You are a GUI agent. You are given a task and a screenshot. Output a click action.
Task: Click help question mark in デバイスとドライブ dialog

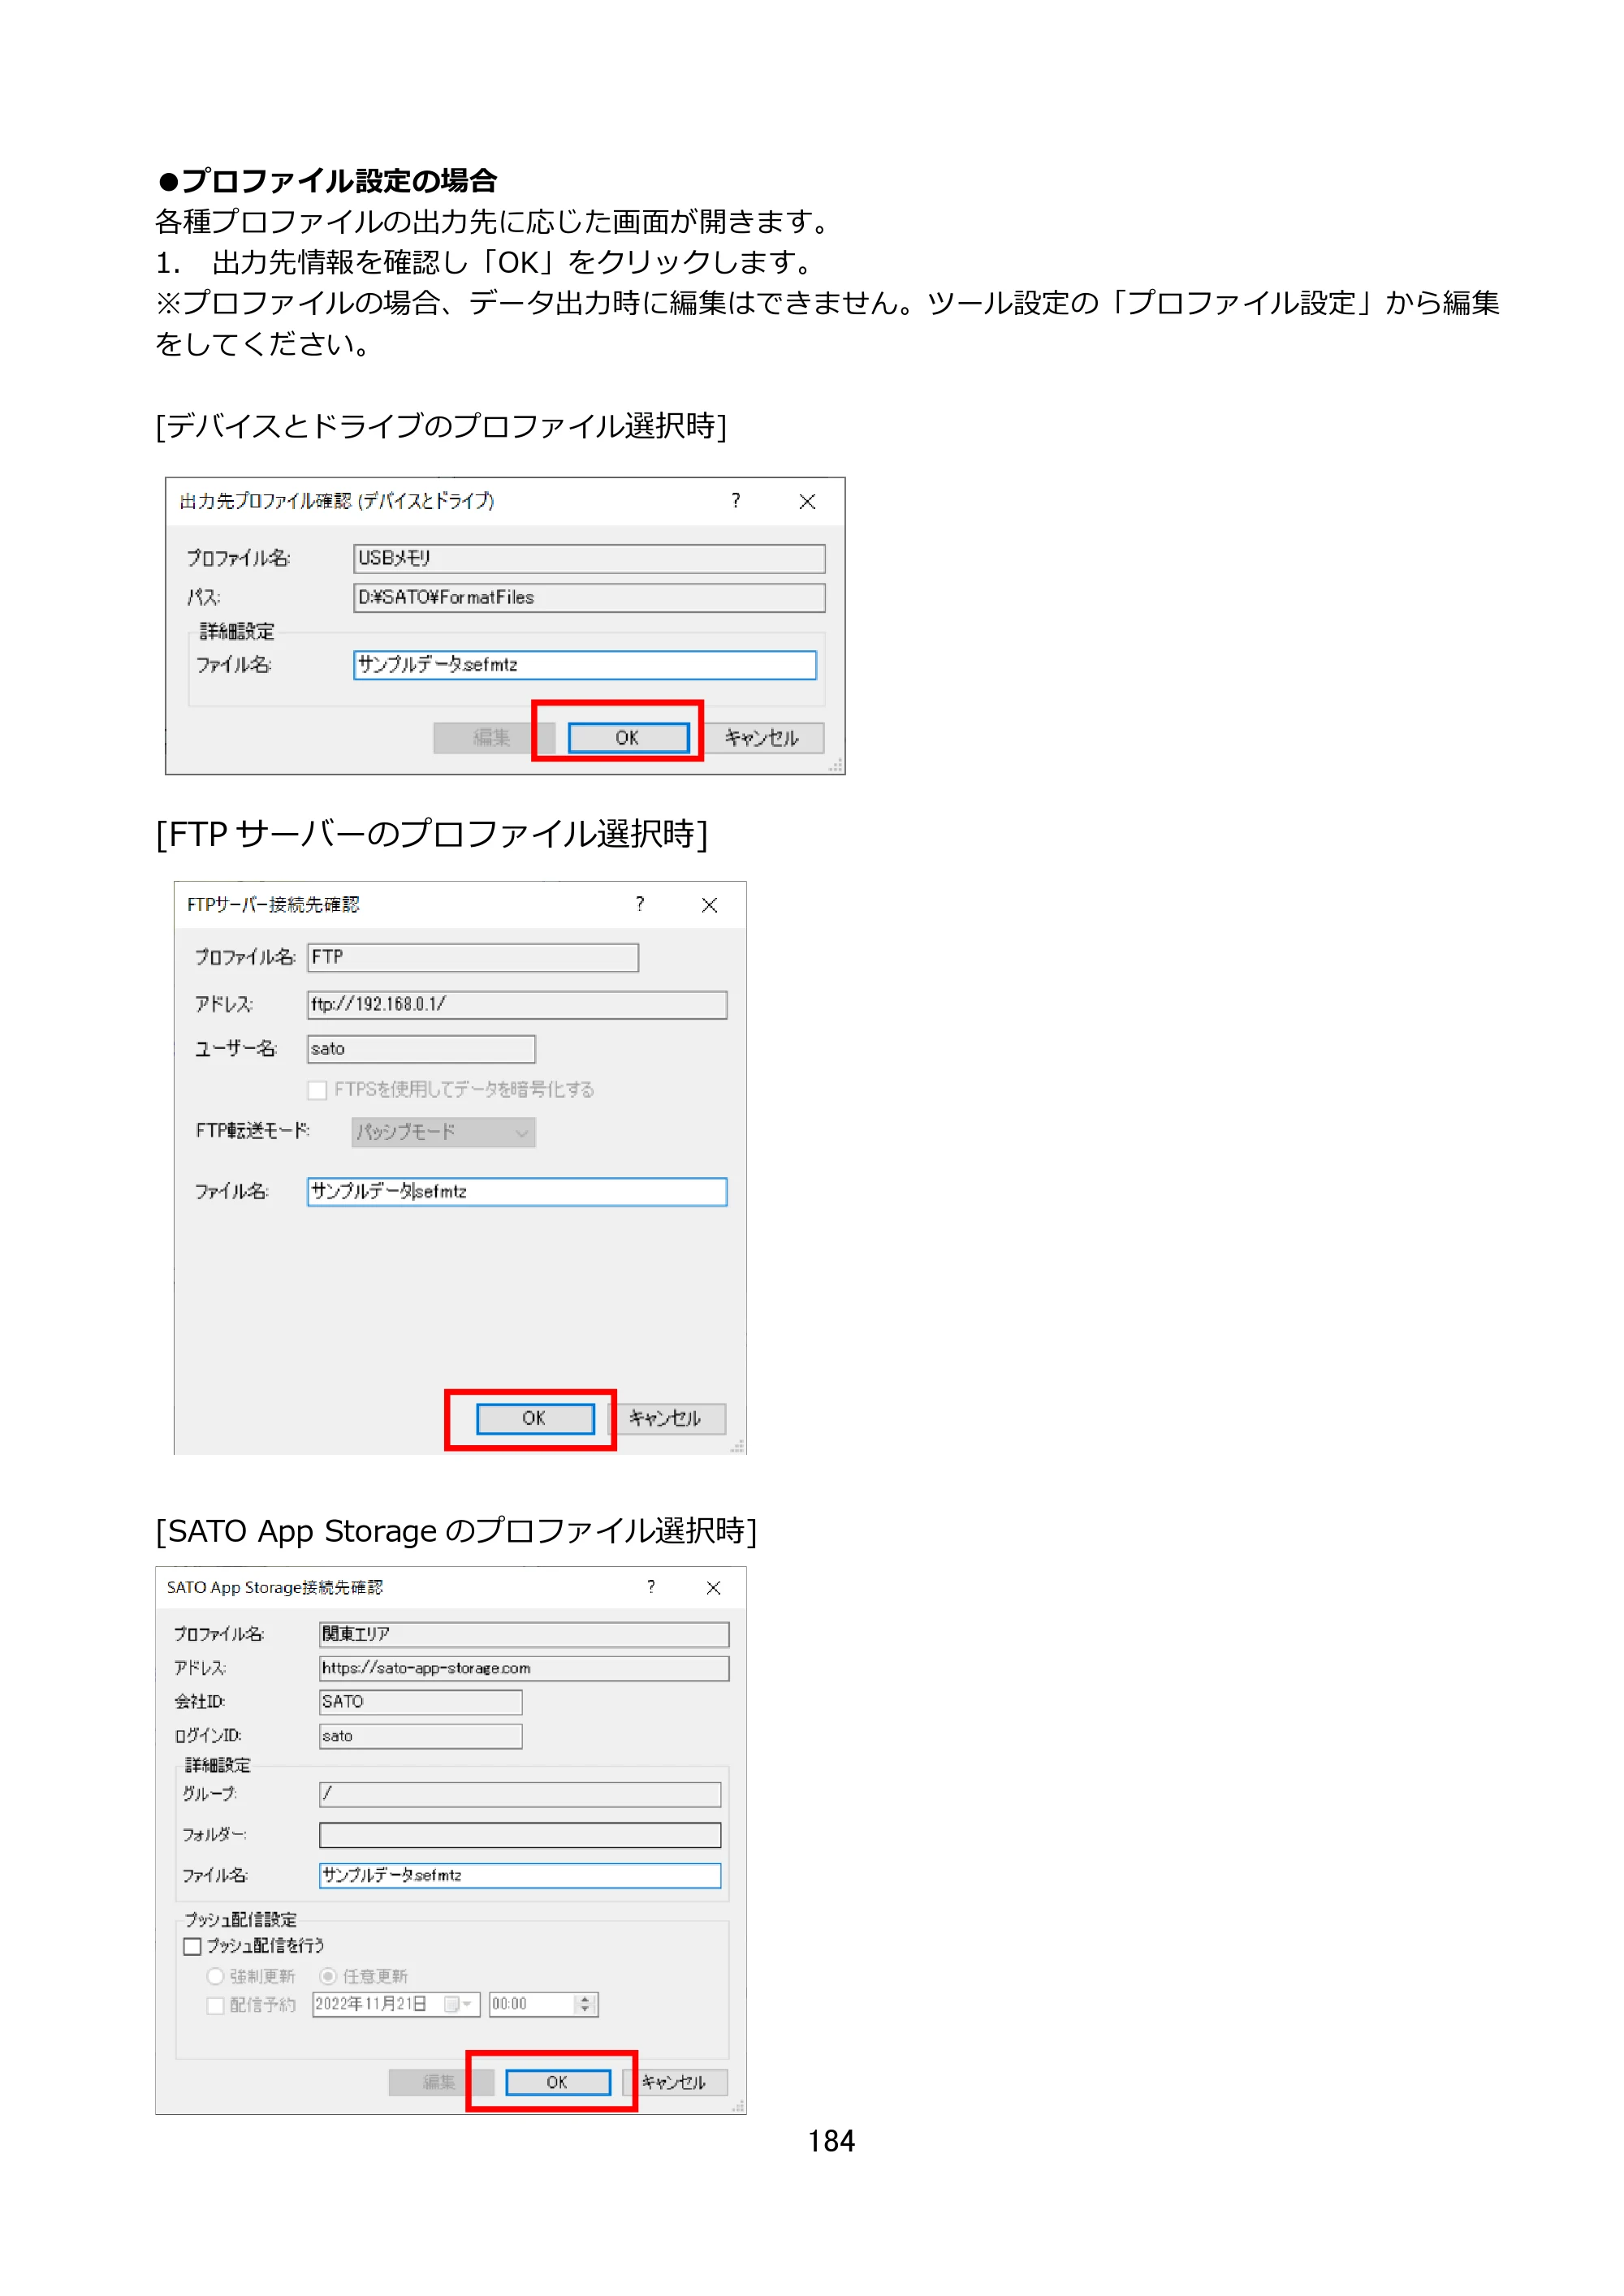tap(736, 501)
